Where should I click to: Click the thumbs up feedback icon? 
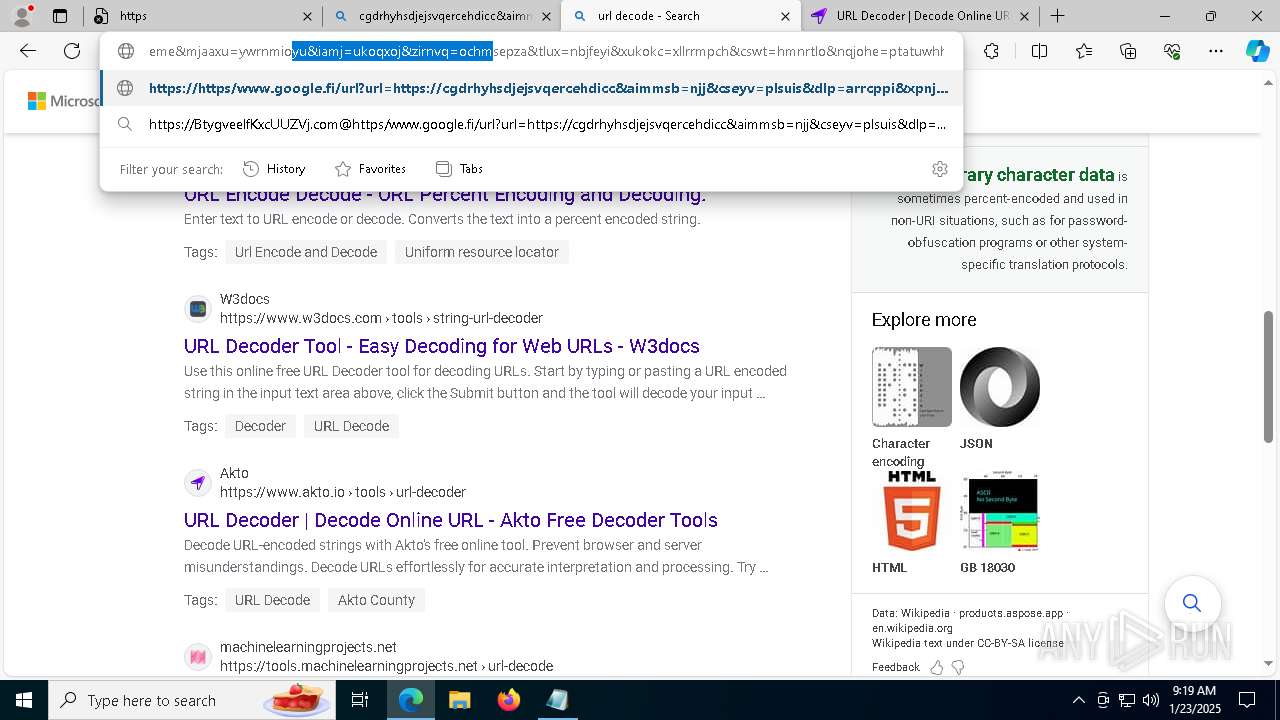937,667
